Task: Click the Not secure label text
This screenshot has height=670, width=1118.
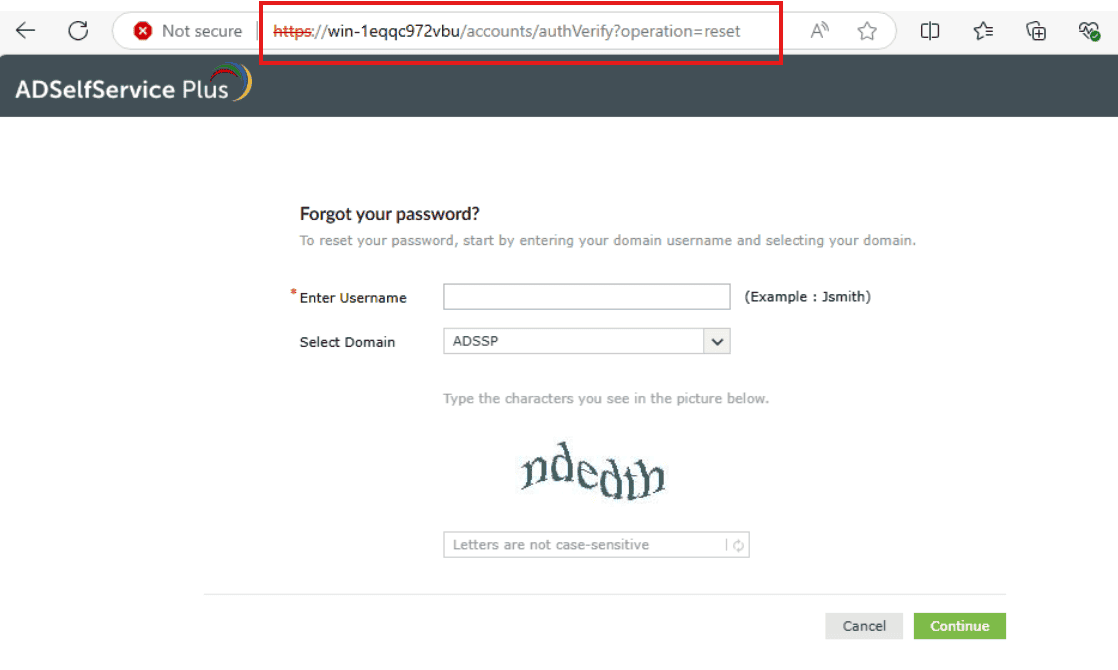Action: [202, 31]
